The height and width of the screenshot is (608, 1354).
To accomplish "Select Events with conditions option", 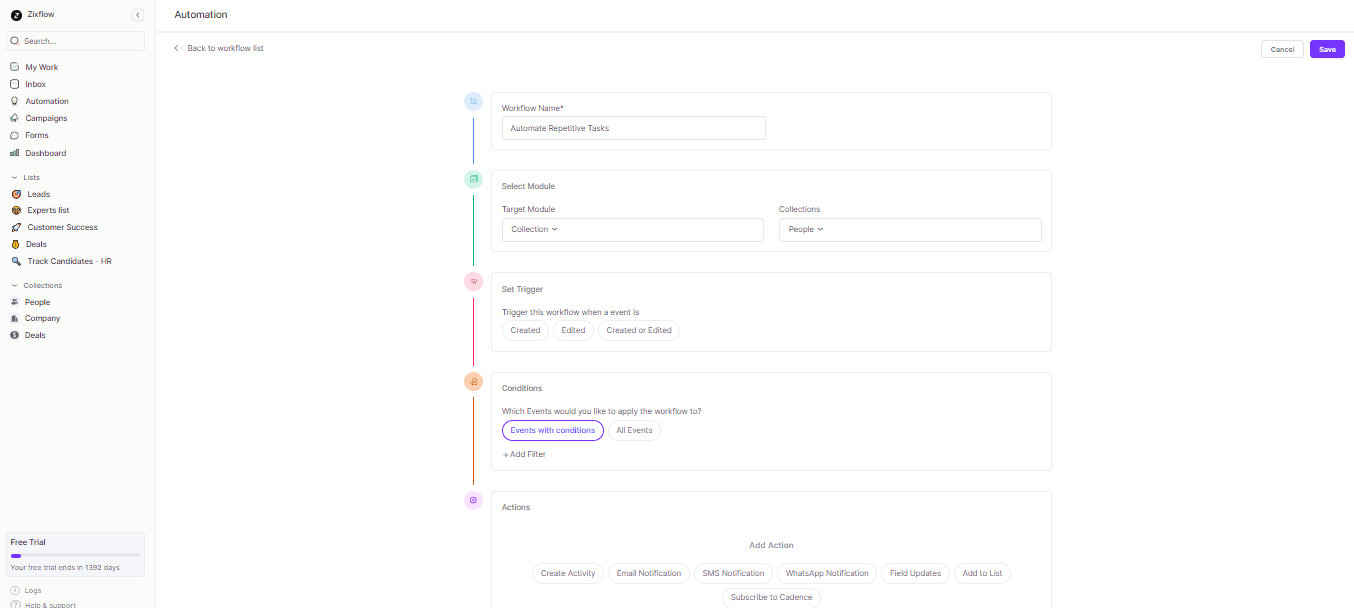I will coord(552,430).
